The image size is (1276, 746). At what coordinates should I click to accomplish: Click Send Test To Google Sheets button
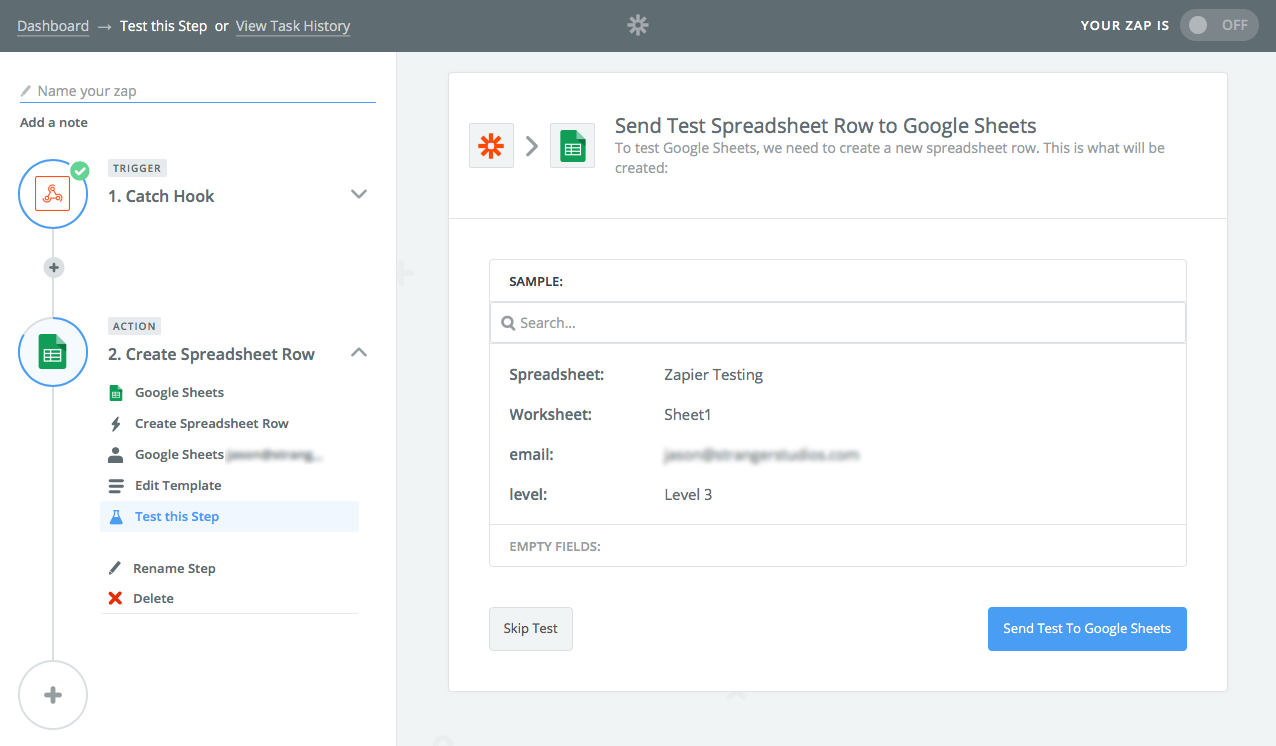tap(1087, 629)
